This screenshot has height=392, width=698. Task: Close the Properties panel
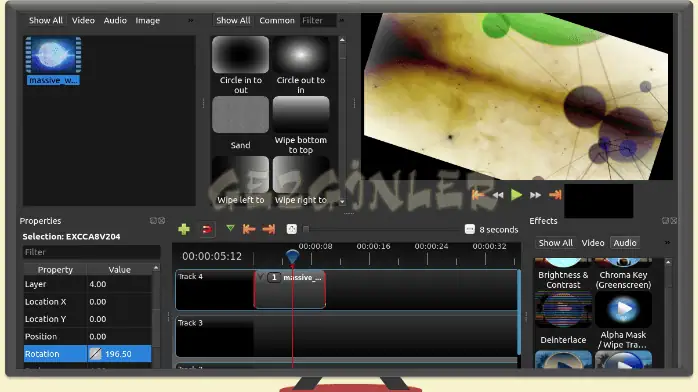pyautogui.click(x=162, y=221)
